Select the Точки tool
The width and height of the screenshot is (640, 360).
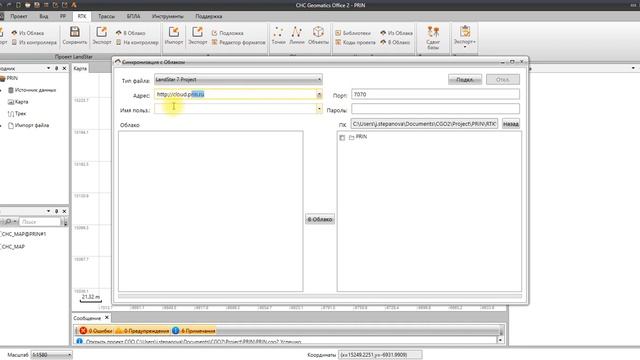tap(278, 36)
